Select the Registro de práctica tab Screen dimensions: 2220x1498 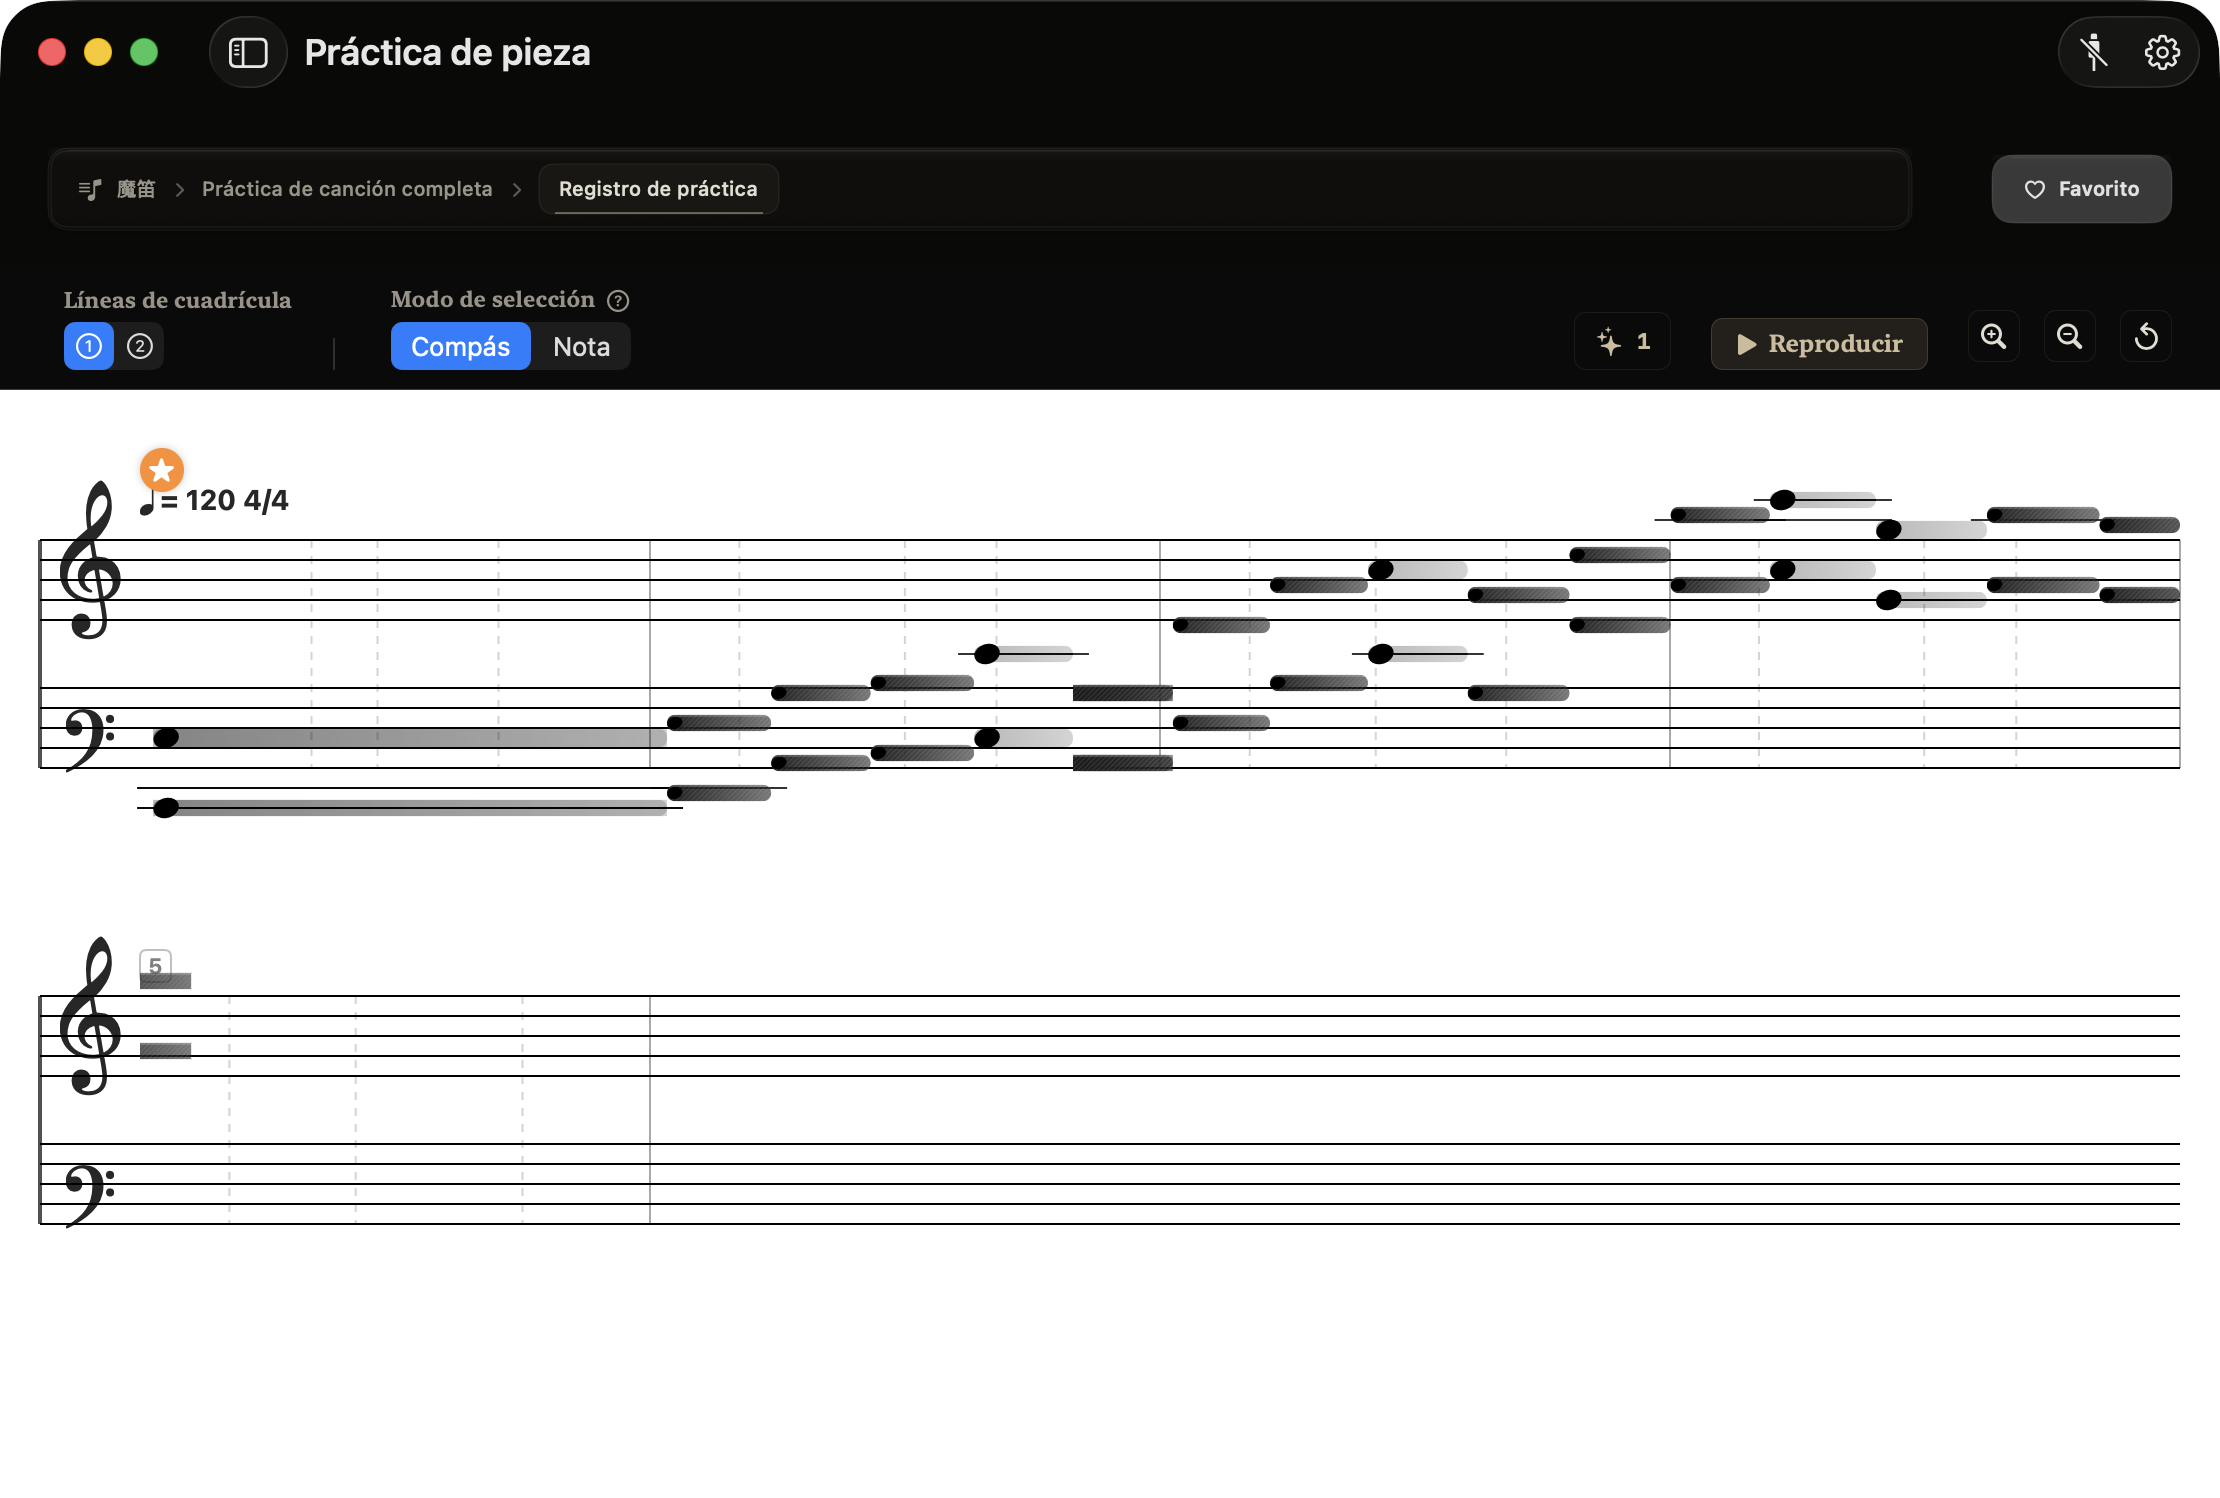[658, 189]
